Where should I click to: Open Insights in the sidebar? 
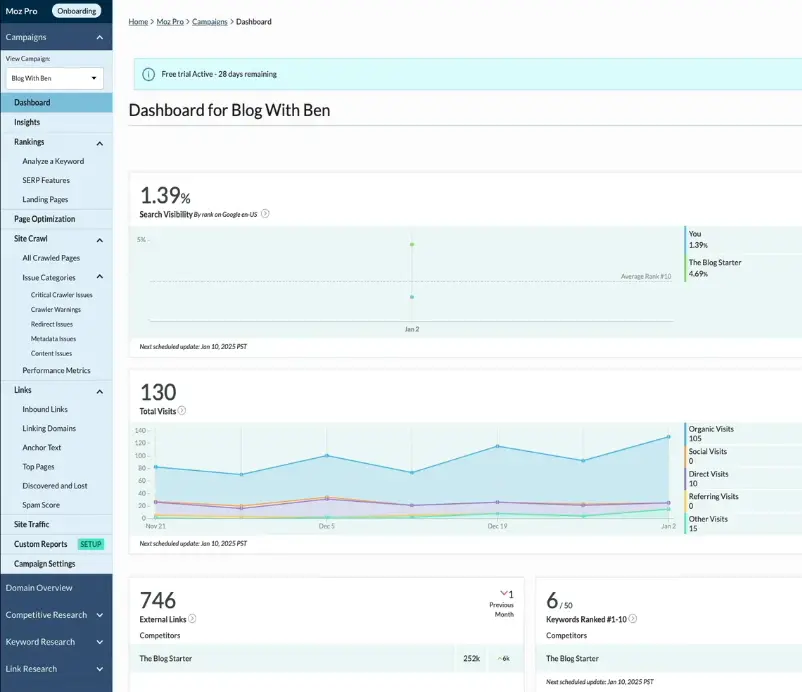pyautogui.click(x=56, y=122)
